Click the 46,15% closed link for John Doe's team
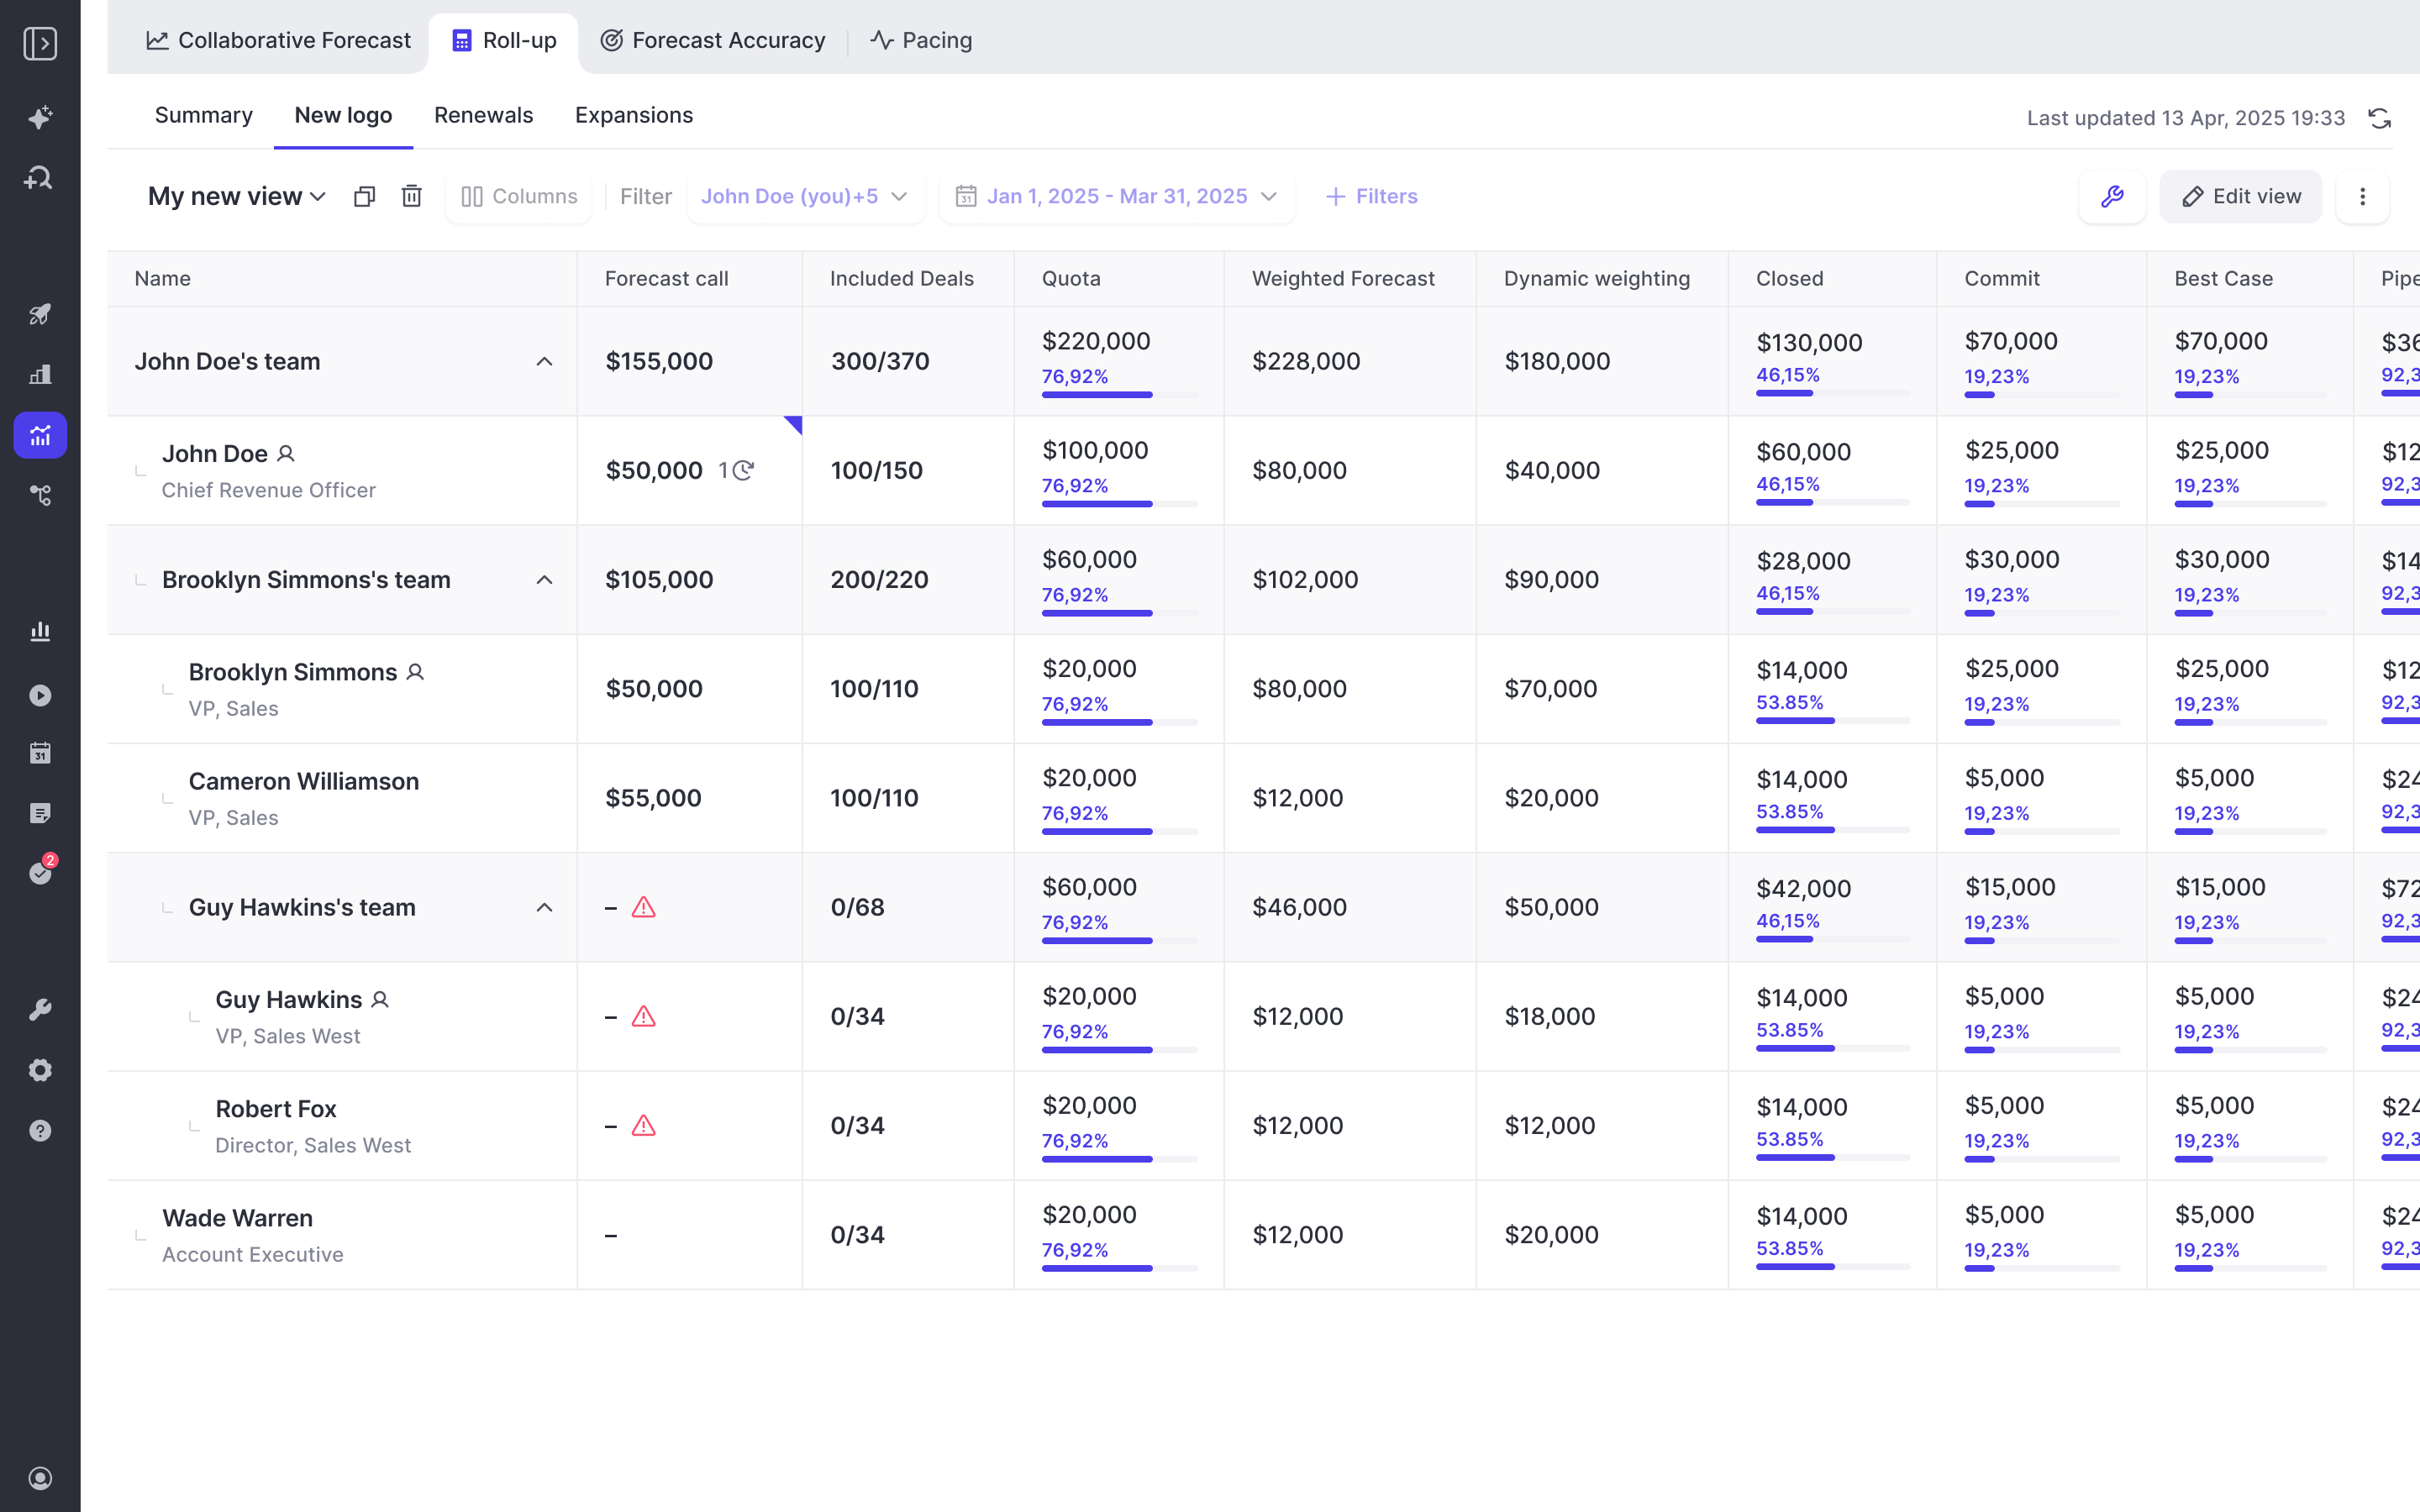This screenshot has height=1512, width=2420. [x=1787, y=375]
